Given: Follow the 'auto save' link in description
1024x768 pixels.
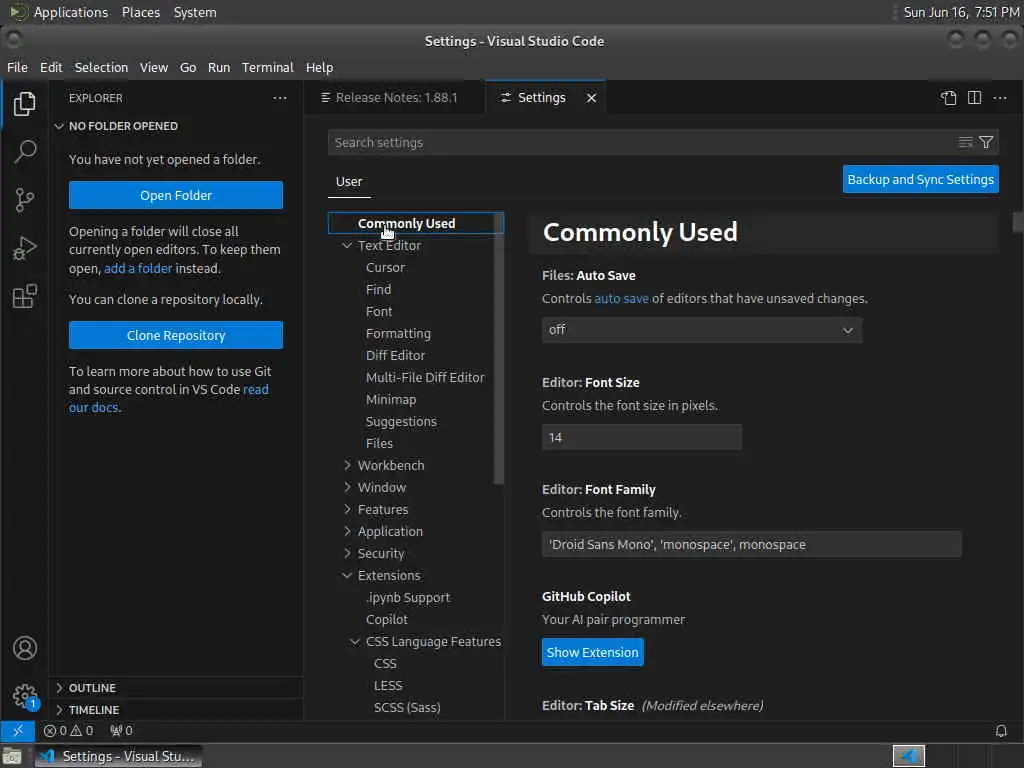Looking at the screenshot, I should click(x=621, y=298).
